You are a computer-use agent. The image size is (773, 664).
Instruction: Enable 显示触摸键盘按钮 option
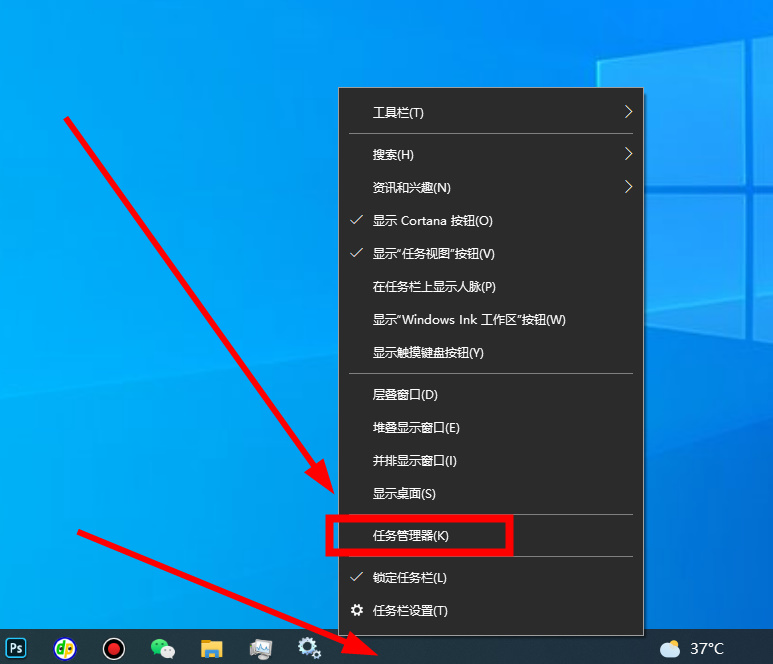coord(428,353)
